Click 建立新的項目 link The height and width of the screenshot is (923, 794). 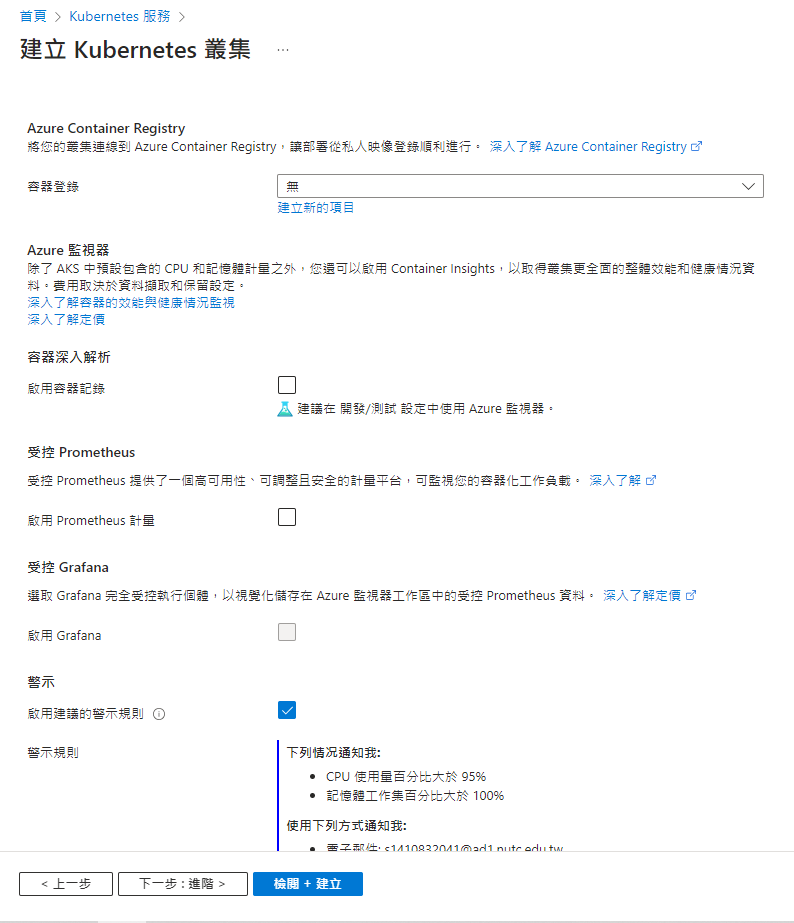coord(315,208)
